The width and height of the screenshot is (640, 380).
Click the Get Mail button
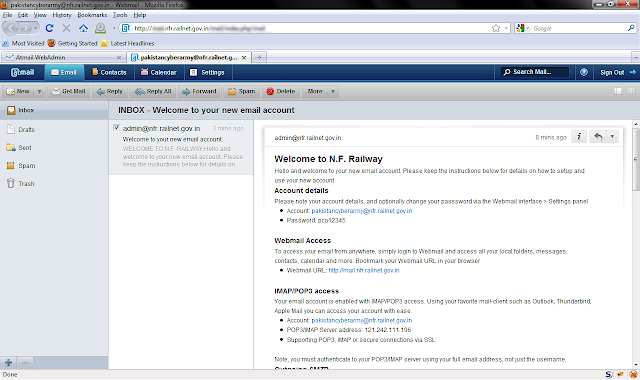(69, 91)
